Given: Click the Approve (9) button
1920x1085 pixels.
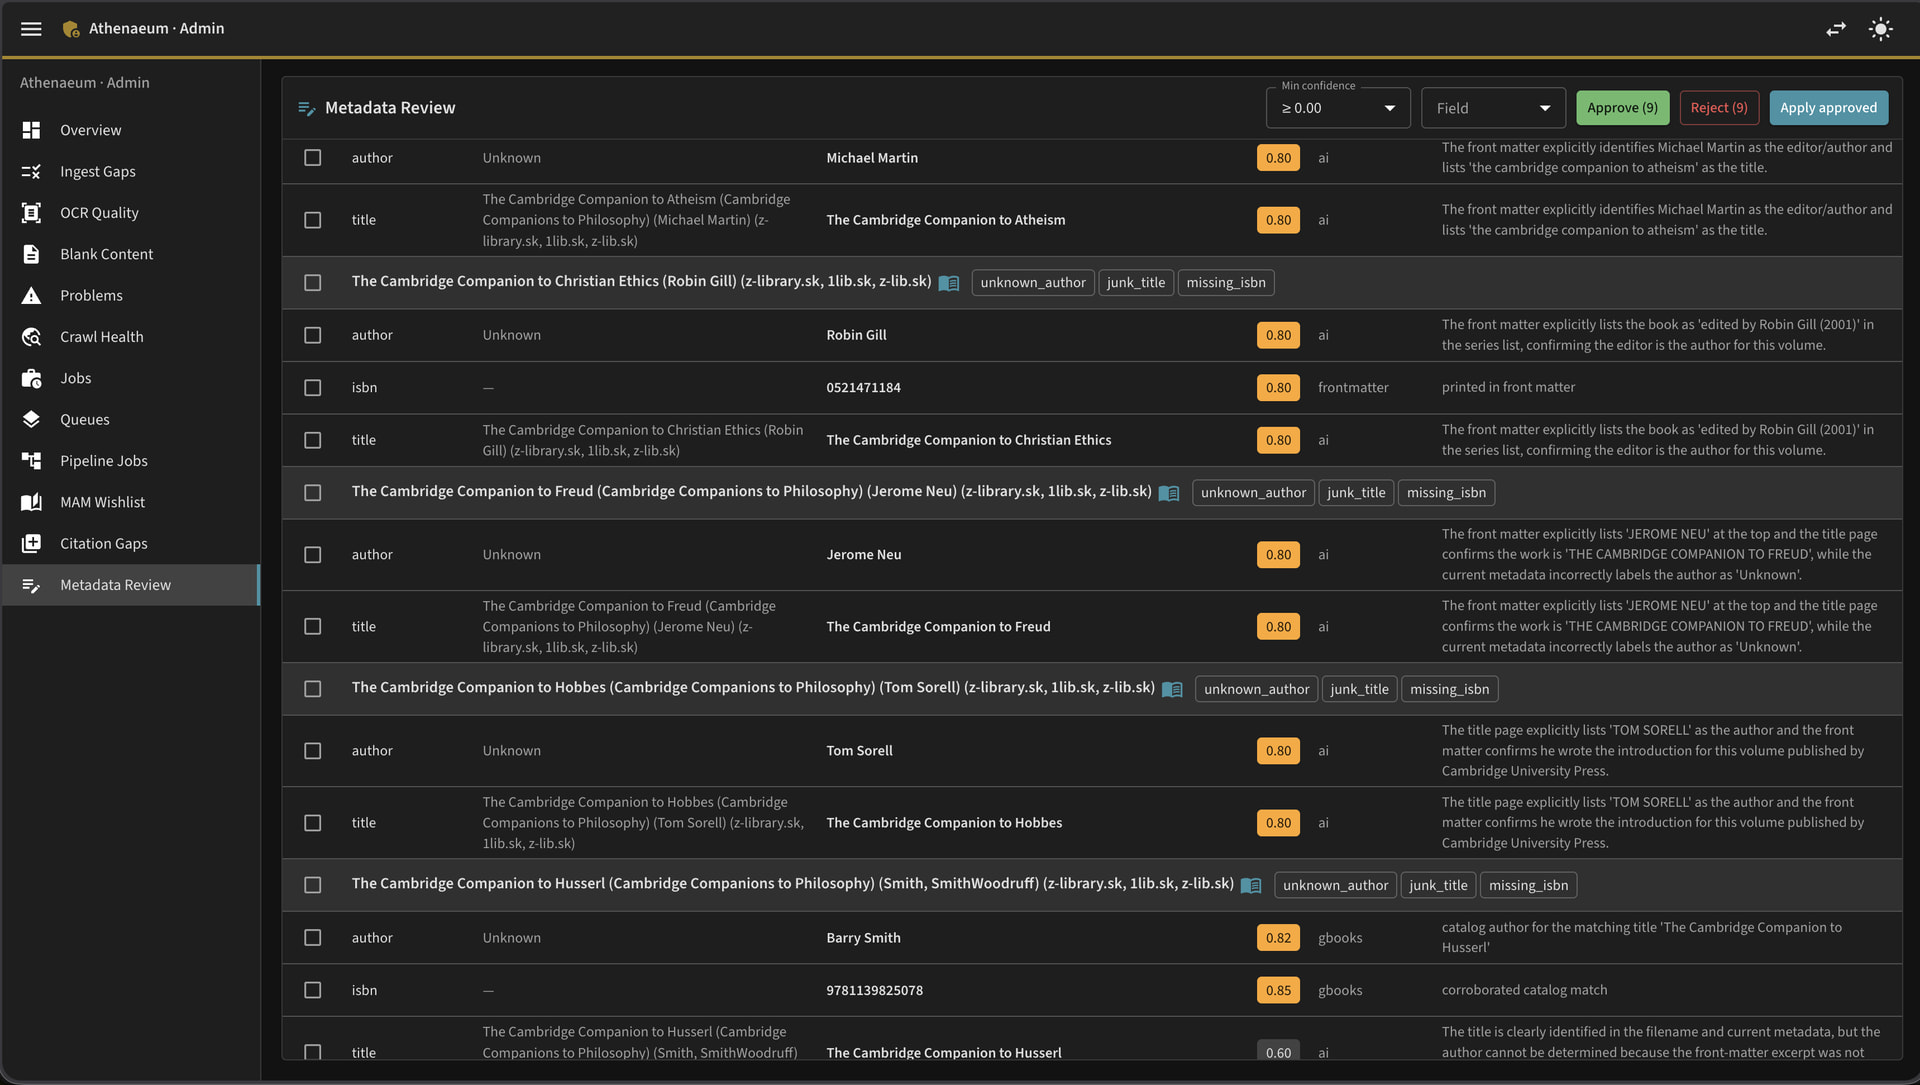Looking at the screenshot, I should point(1622,108).
